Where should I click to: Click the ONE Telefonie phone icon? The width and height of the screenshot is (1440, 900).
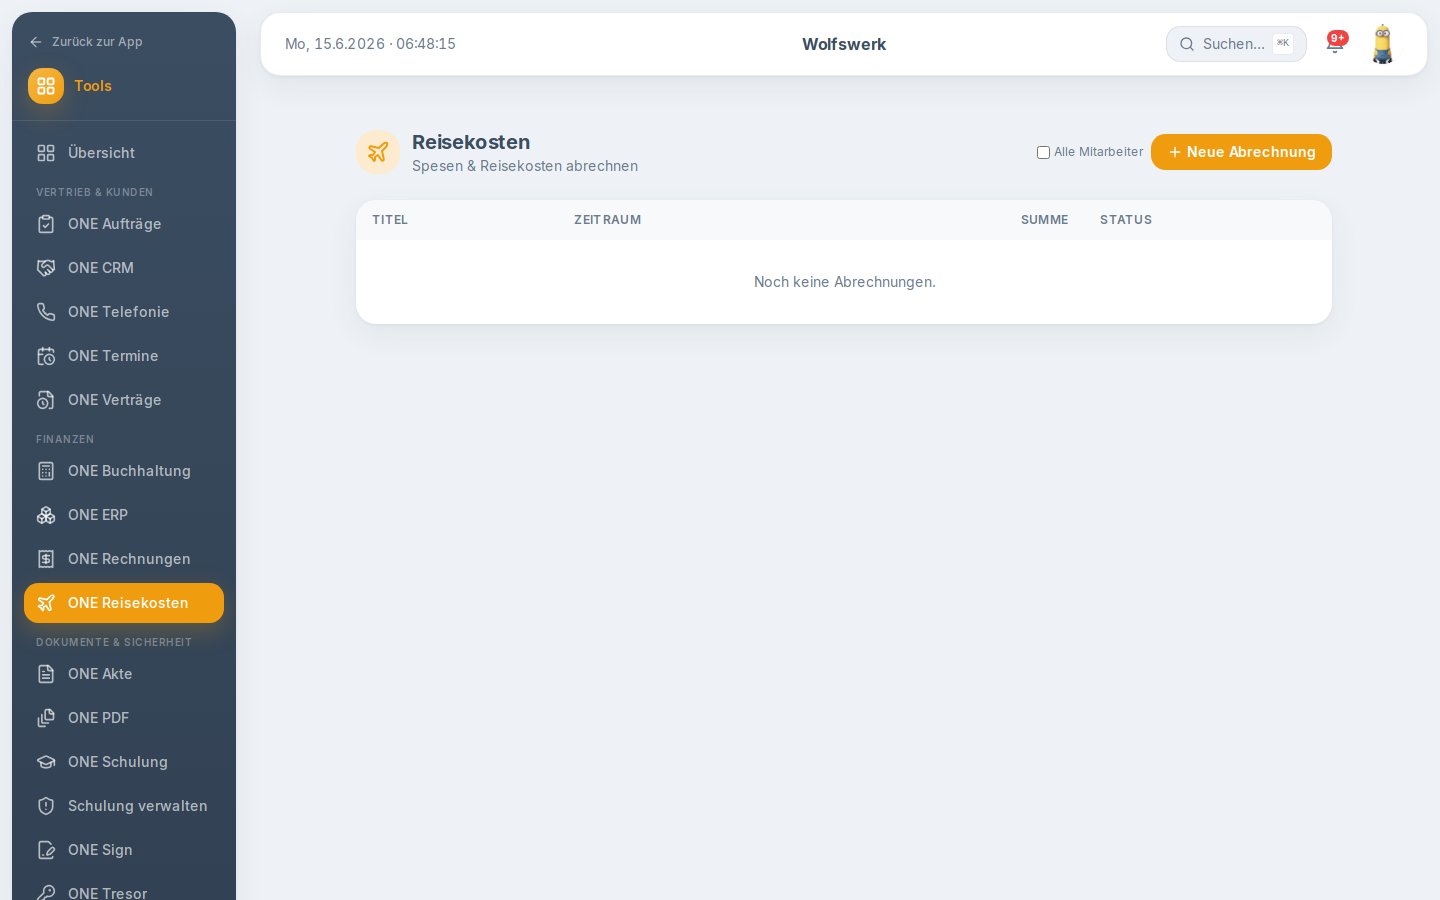click(x=46, y=312)
